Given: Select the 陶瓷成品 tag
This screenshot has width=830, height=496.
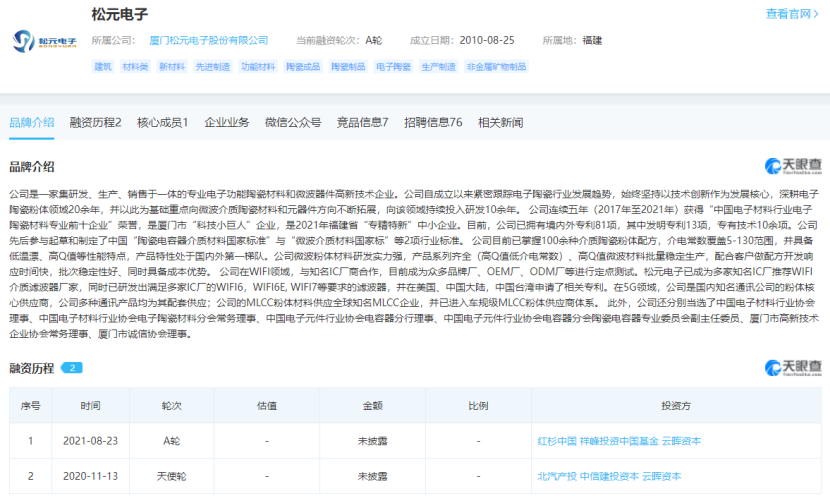Looking at the screenshot, I should click(x=303, y=67).
